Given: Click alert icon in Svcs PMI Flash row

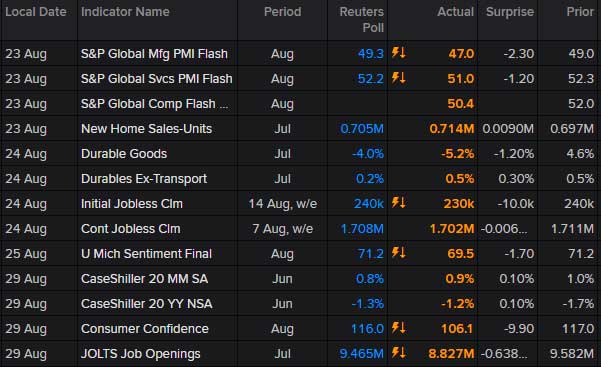Looking at the screenshot, I should [399, 78].
